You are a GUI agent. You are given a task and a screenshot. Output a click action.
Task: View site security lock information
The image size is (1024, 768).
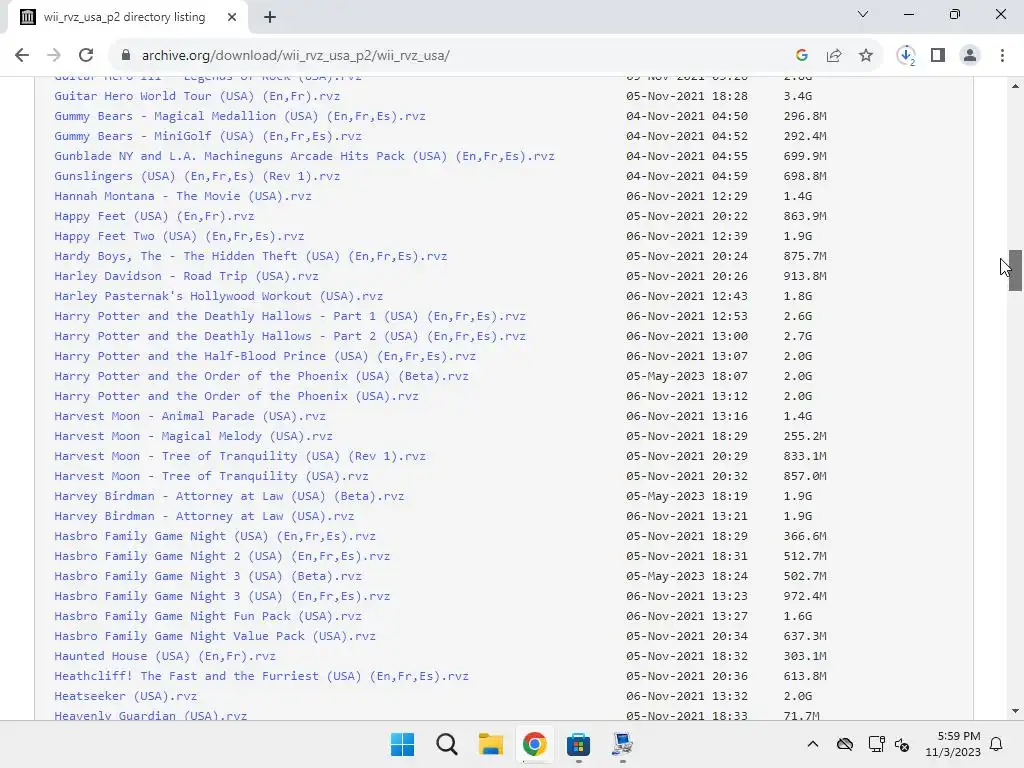pyautogui.click(x=126, y=56)
